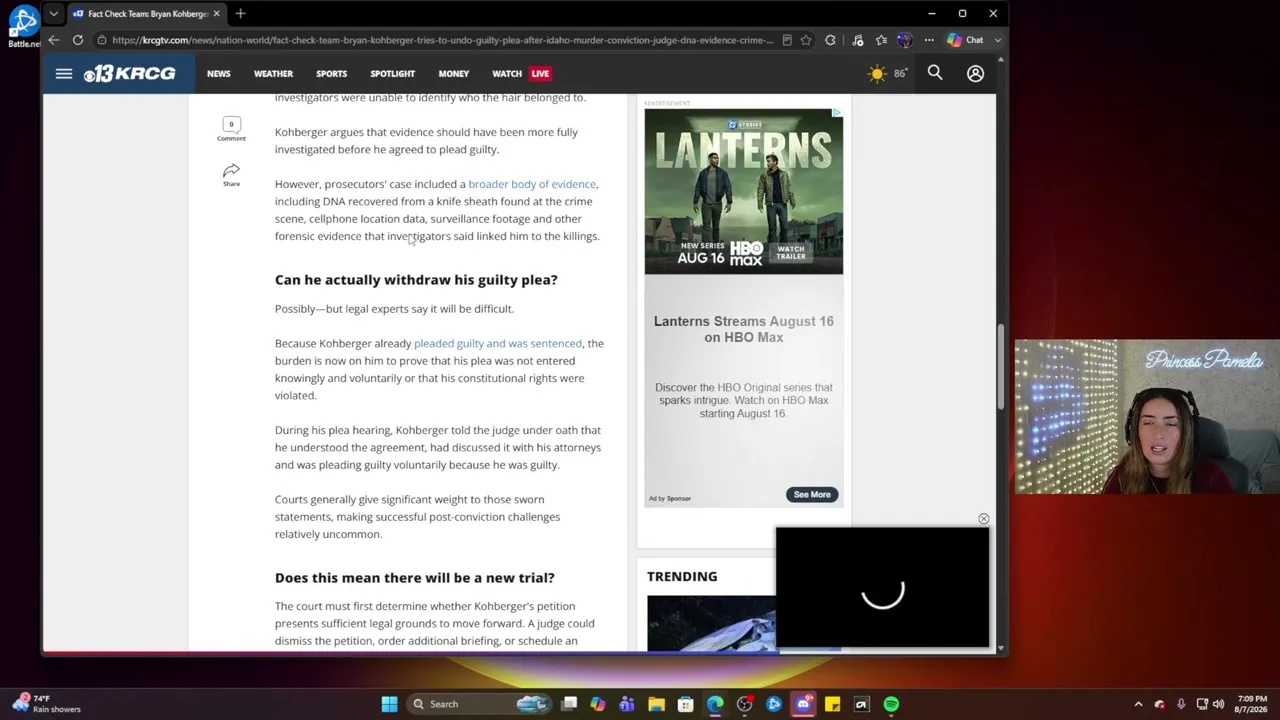Click the system tray microphone icon
Screen dimensions: 1280x720
1181,704
